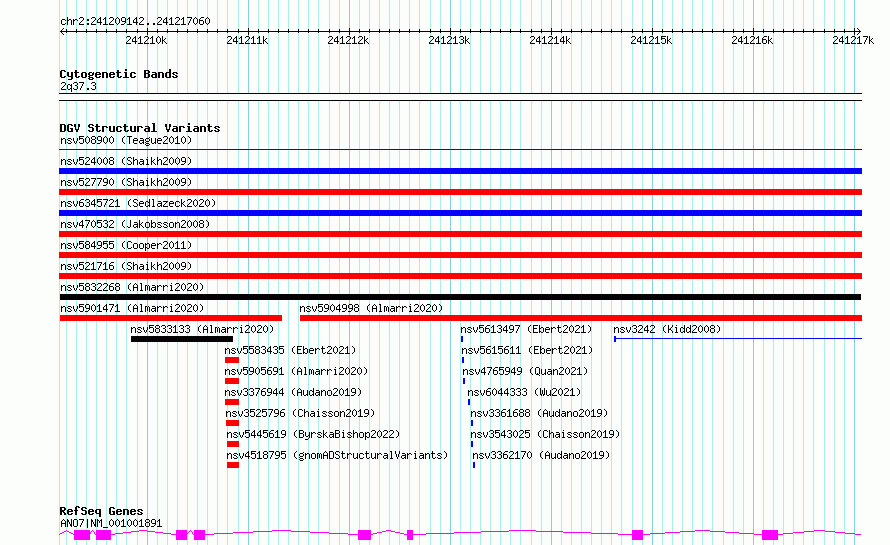Open the nsv3242 (Kidd2008) label
The width and height of the screenshot is (890, 545).
(x=667, y=329)
